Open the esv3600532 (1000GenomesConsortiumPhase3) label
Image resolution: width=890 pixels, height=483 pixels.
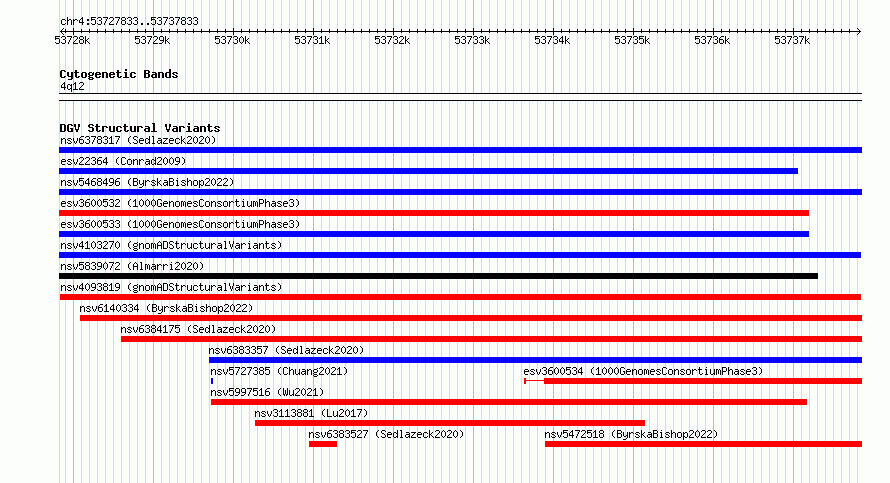click(x=180, y=203)
